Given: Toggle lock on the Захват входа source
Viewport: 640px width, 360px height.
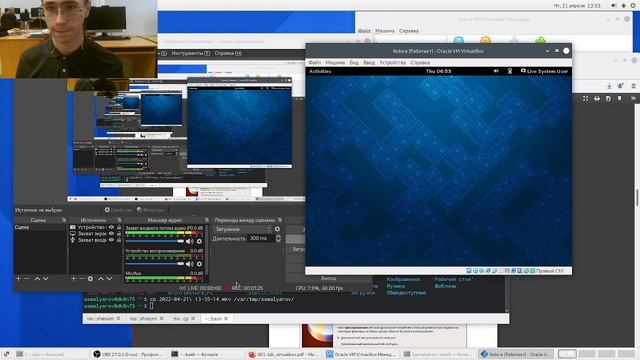Looking at the screenshot, I should pyautogui.click(x=119, y=240).
